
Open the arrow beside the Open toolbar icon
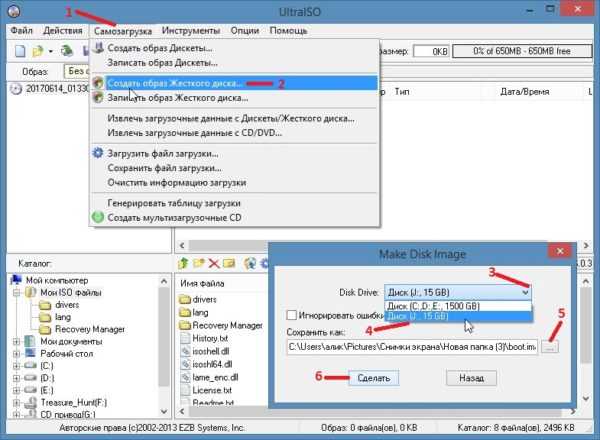(x=51, y=51)
